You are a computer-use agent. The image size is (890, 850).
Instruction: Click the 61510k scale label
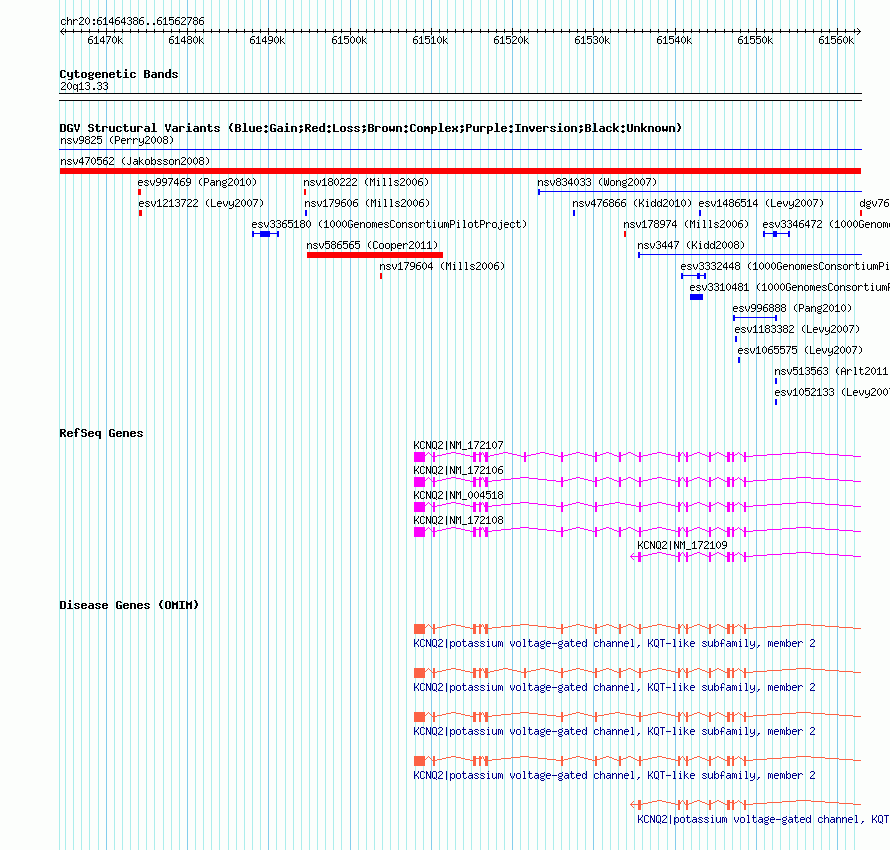coord(430,40)
